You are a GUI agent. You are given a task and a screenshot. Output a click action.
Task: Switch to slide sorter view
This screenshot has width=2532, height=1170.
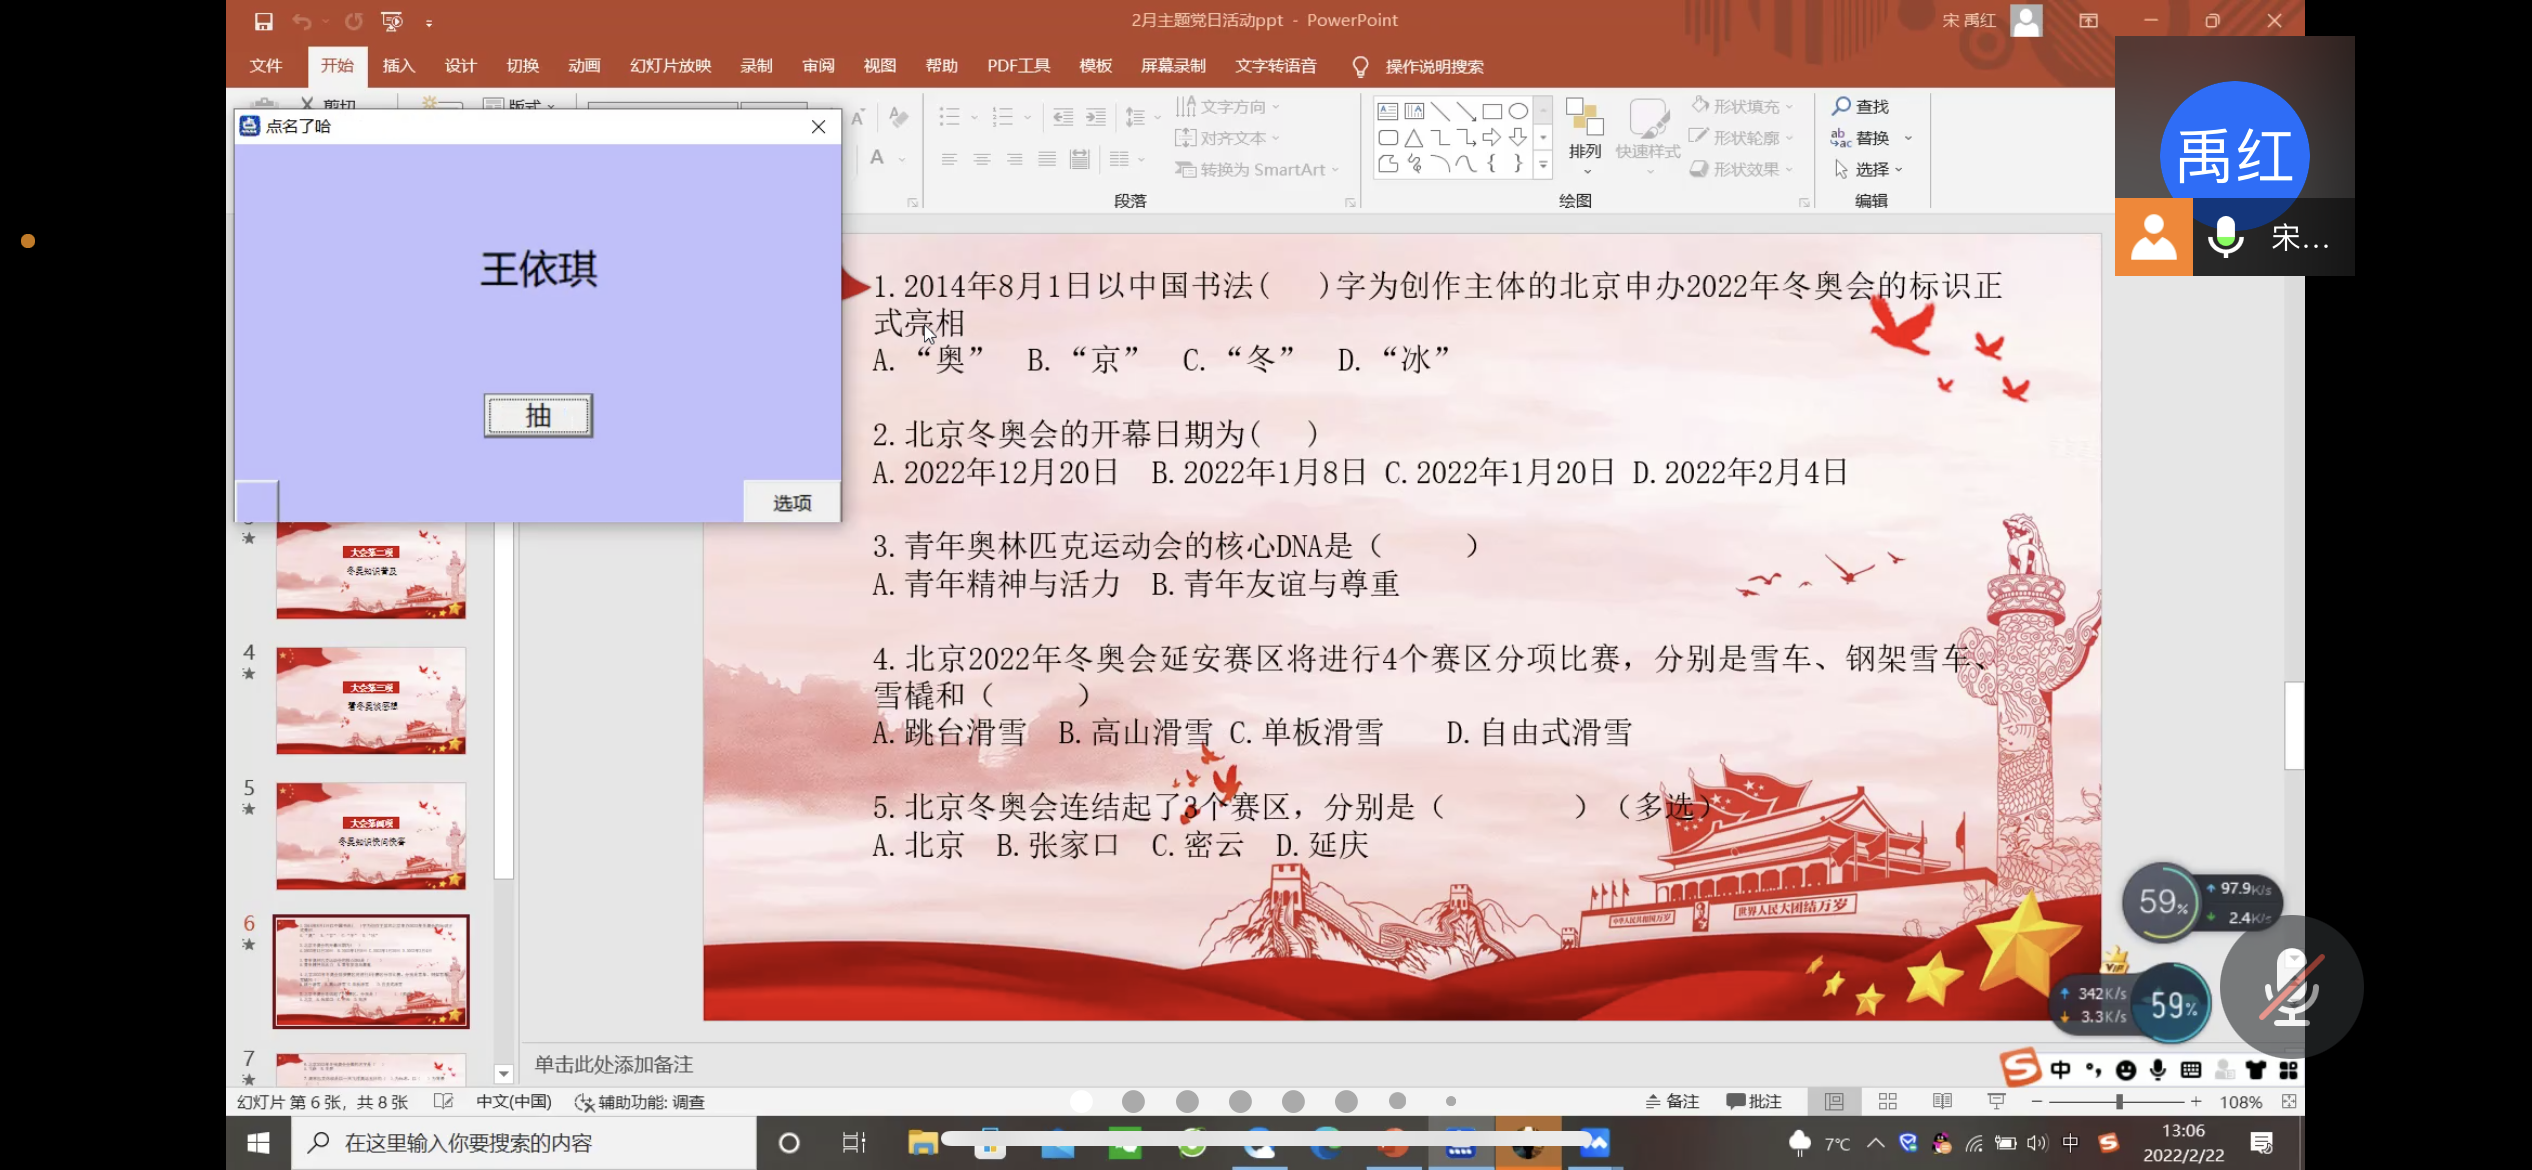[x=1888, y=1101]
